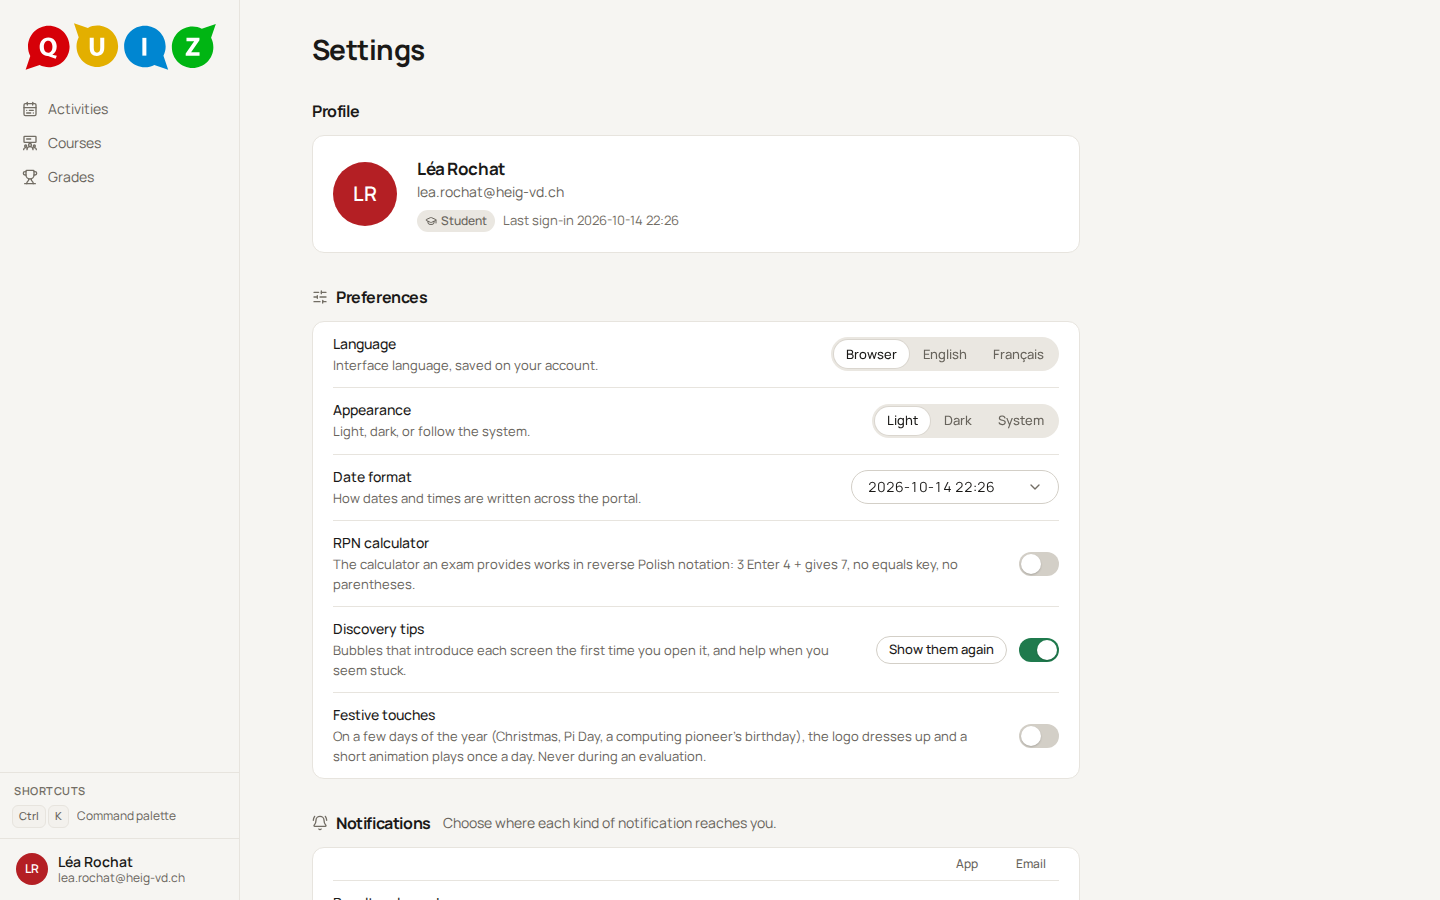The height and width of the screenshot is (900, 1440).
Task: Go to Courses in sidebar
Action: (x=119, y=143)
